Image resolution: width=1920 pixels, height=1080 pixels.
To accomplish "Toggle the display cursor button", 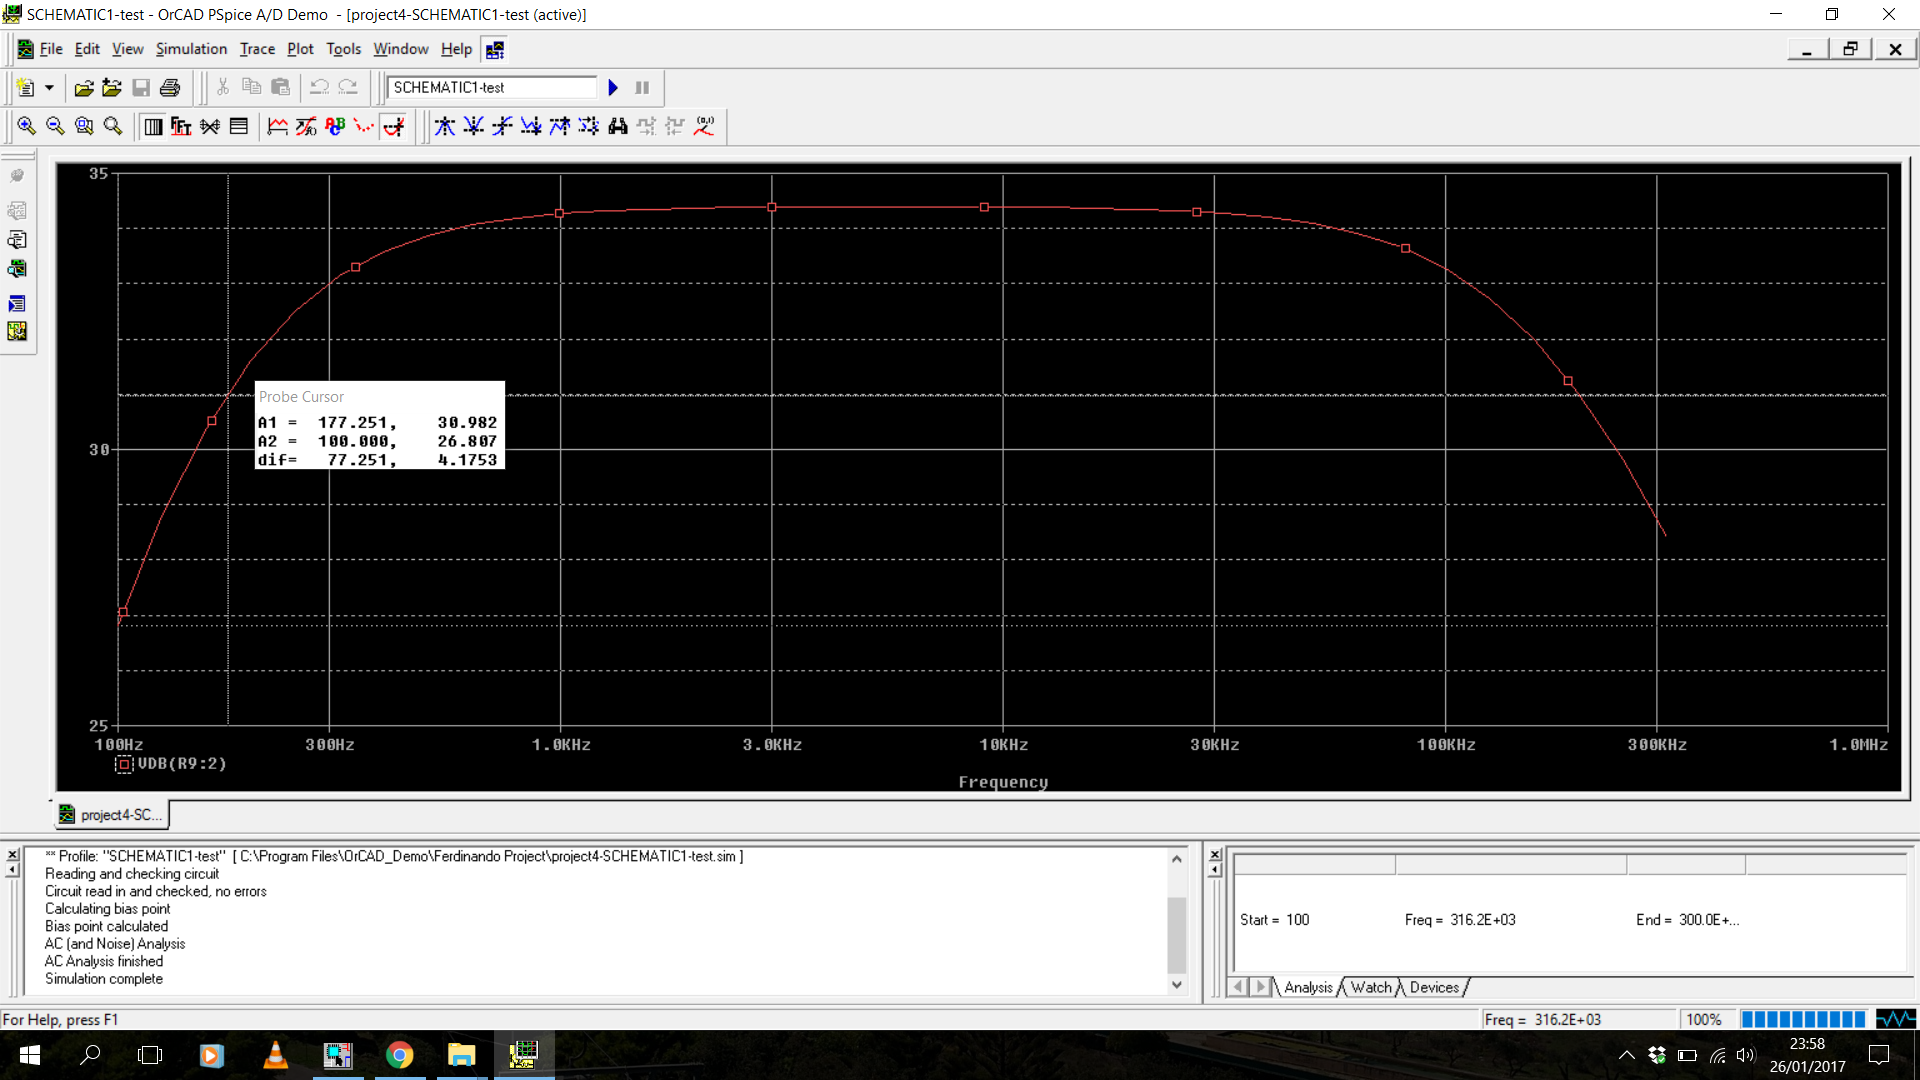I will pyautogui.click(x=394, y=126).
